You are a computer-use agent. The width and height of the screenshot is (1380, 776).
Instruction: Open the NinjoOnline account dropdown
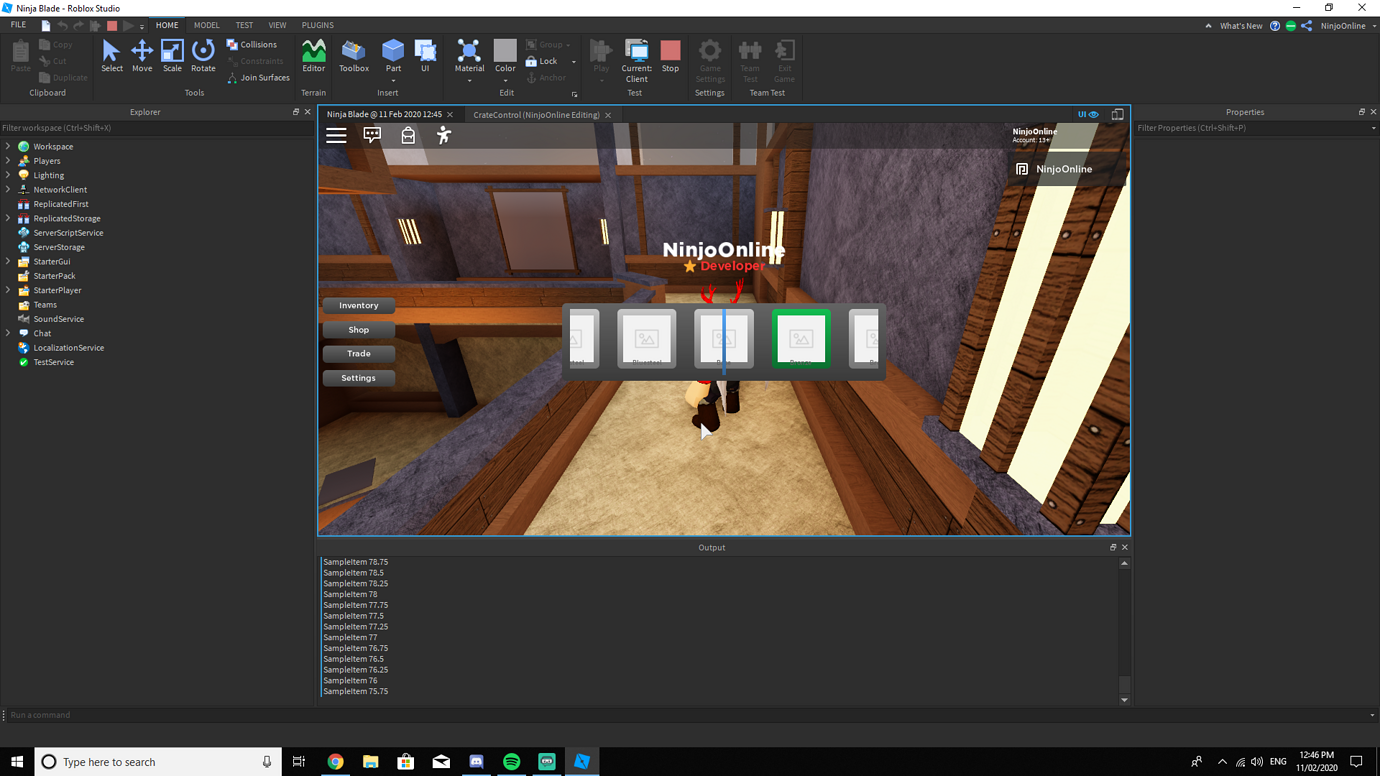click(1347, 26)
